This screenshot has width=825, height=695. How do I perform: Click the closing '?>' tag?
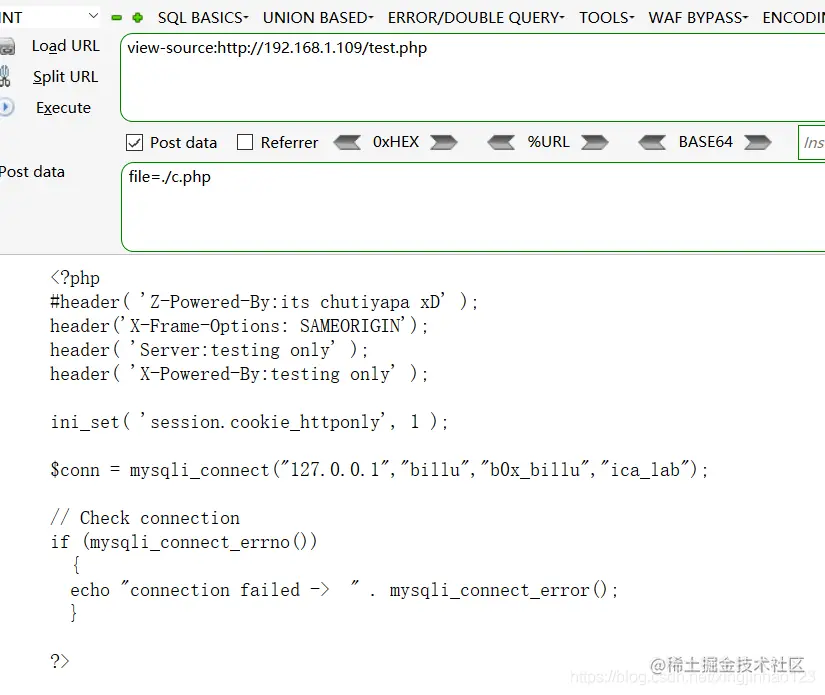coord(60,661)
